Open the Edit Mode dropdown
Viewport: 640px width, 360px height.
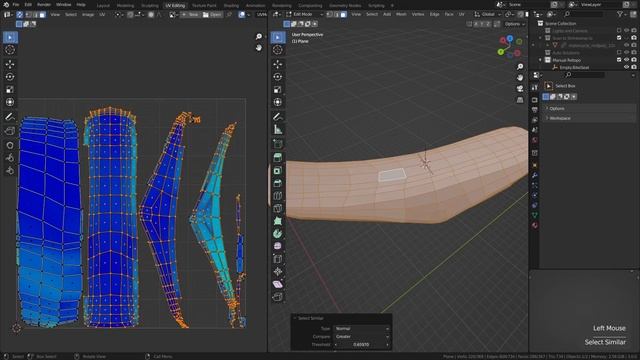[x=305, y=14]
